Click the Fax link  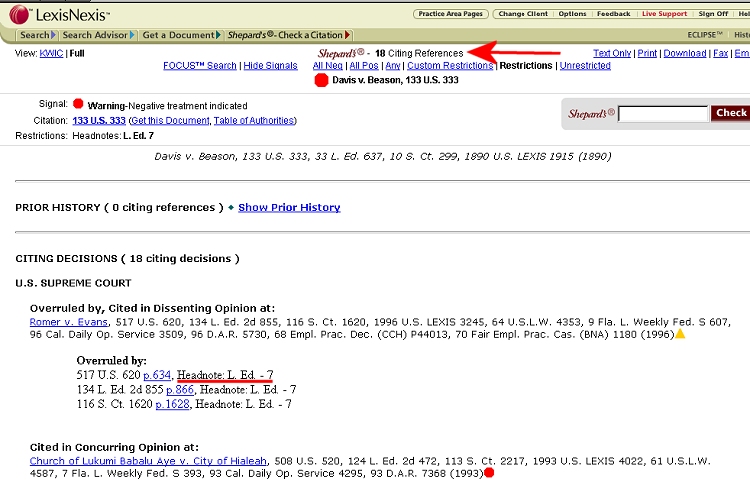(720, 53)
